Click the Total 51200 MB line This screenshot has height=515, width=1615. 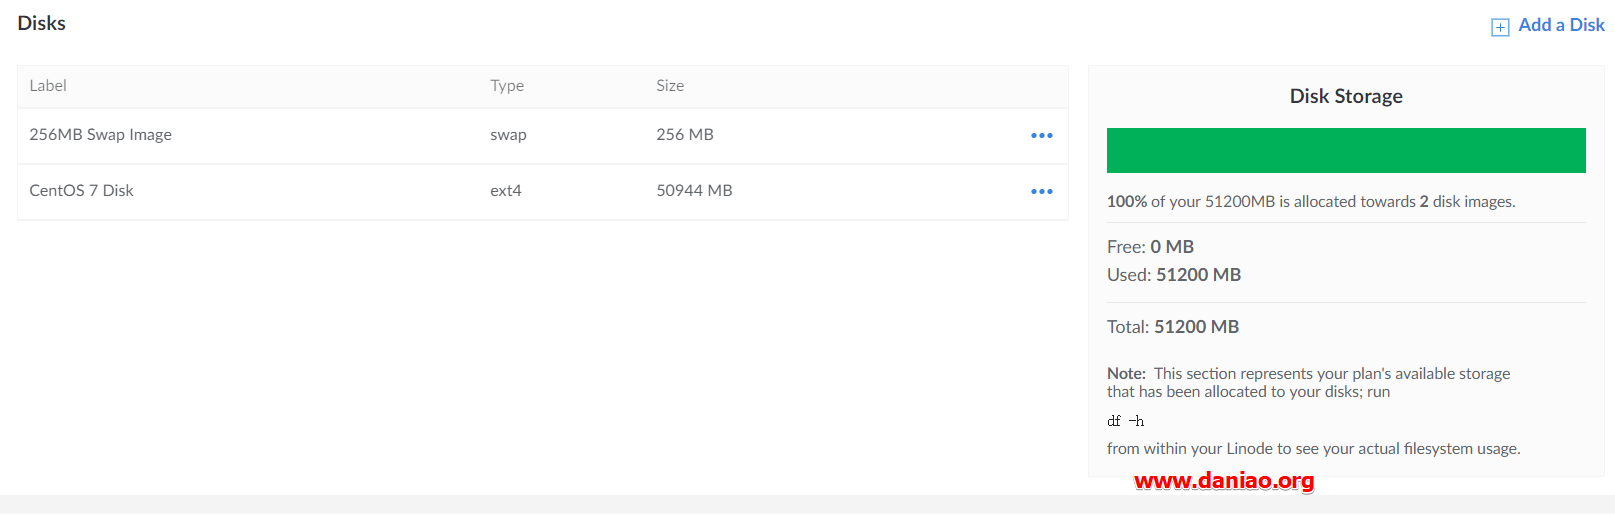pos(1173,327)
